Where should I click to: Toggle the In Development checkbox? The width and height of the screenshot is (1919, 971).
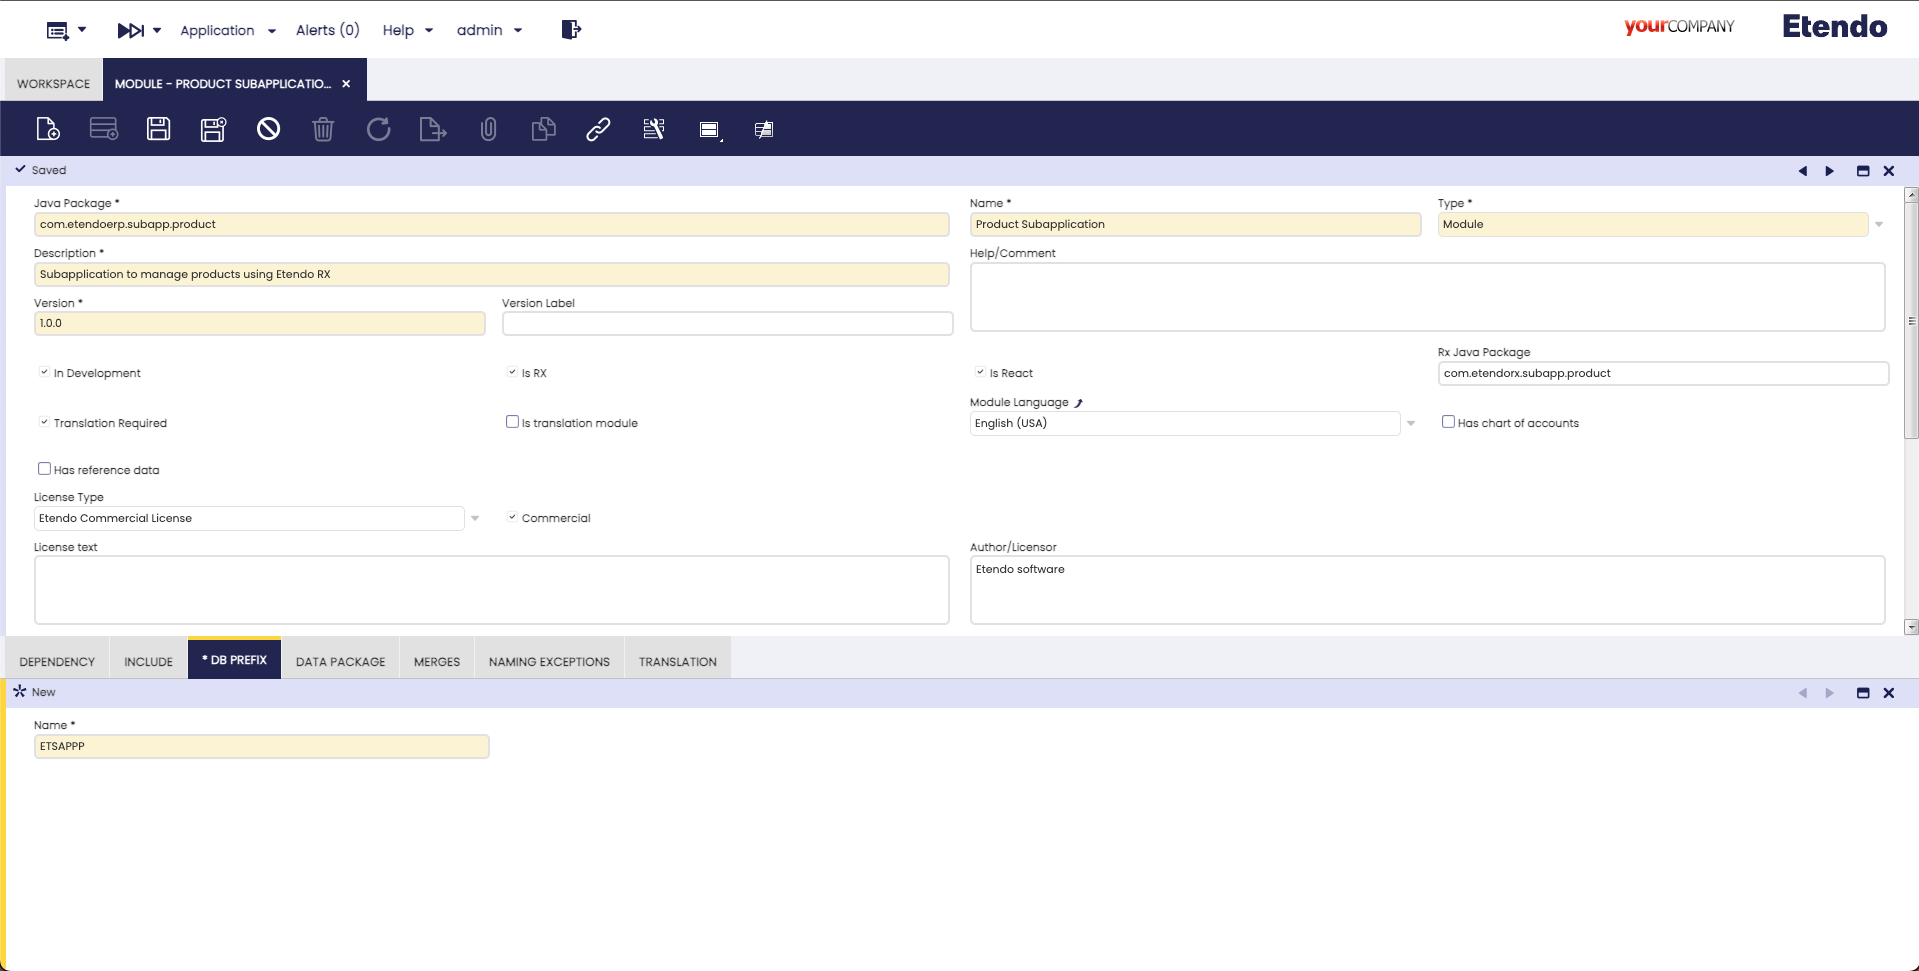coord(44,372)
